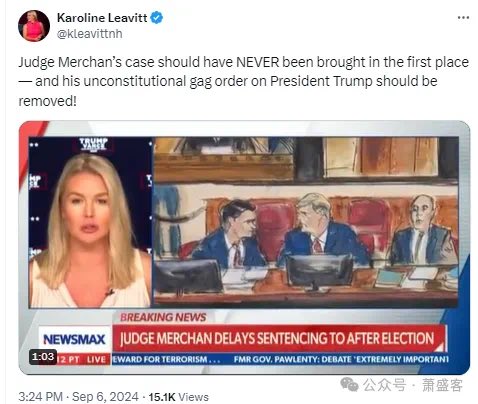Image resolution: width=478 pixels, height=404 pixels.
Task: Click the Trump Vance logo above the speaker
Action: (x=93, y=144)
